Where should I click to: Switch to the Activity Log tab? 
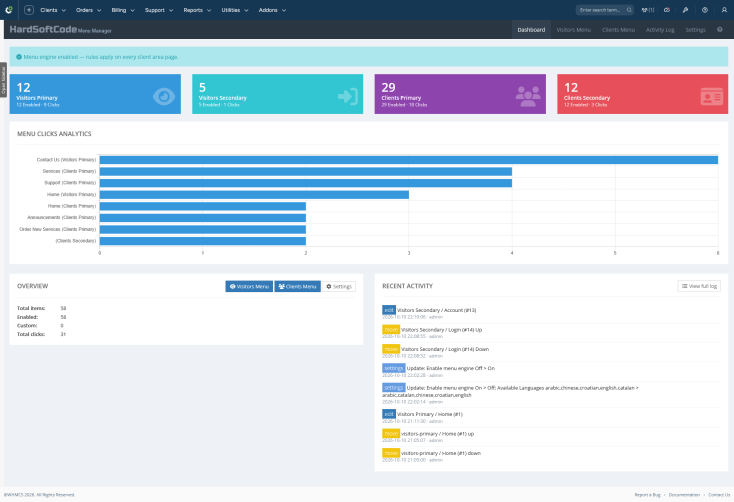pos(660,30)
